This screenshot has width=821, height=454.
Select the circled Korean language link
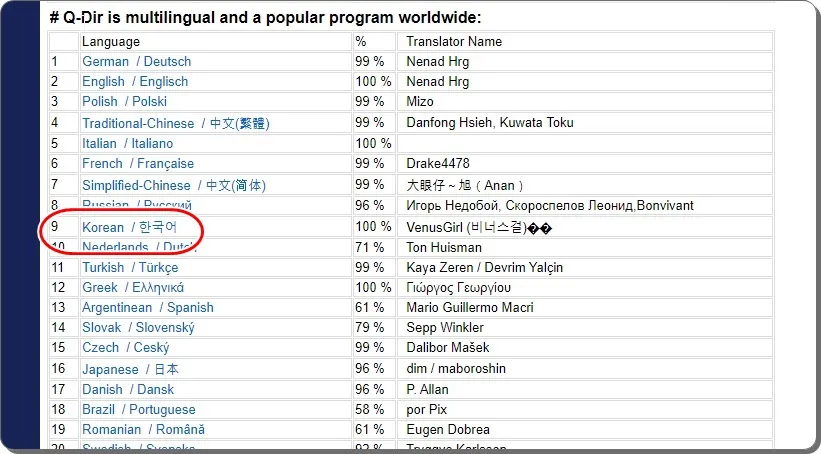pyautogui.click(x=129, y=227)
